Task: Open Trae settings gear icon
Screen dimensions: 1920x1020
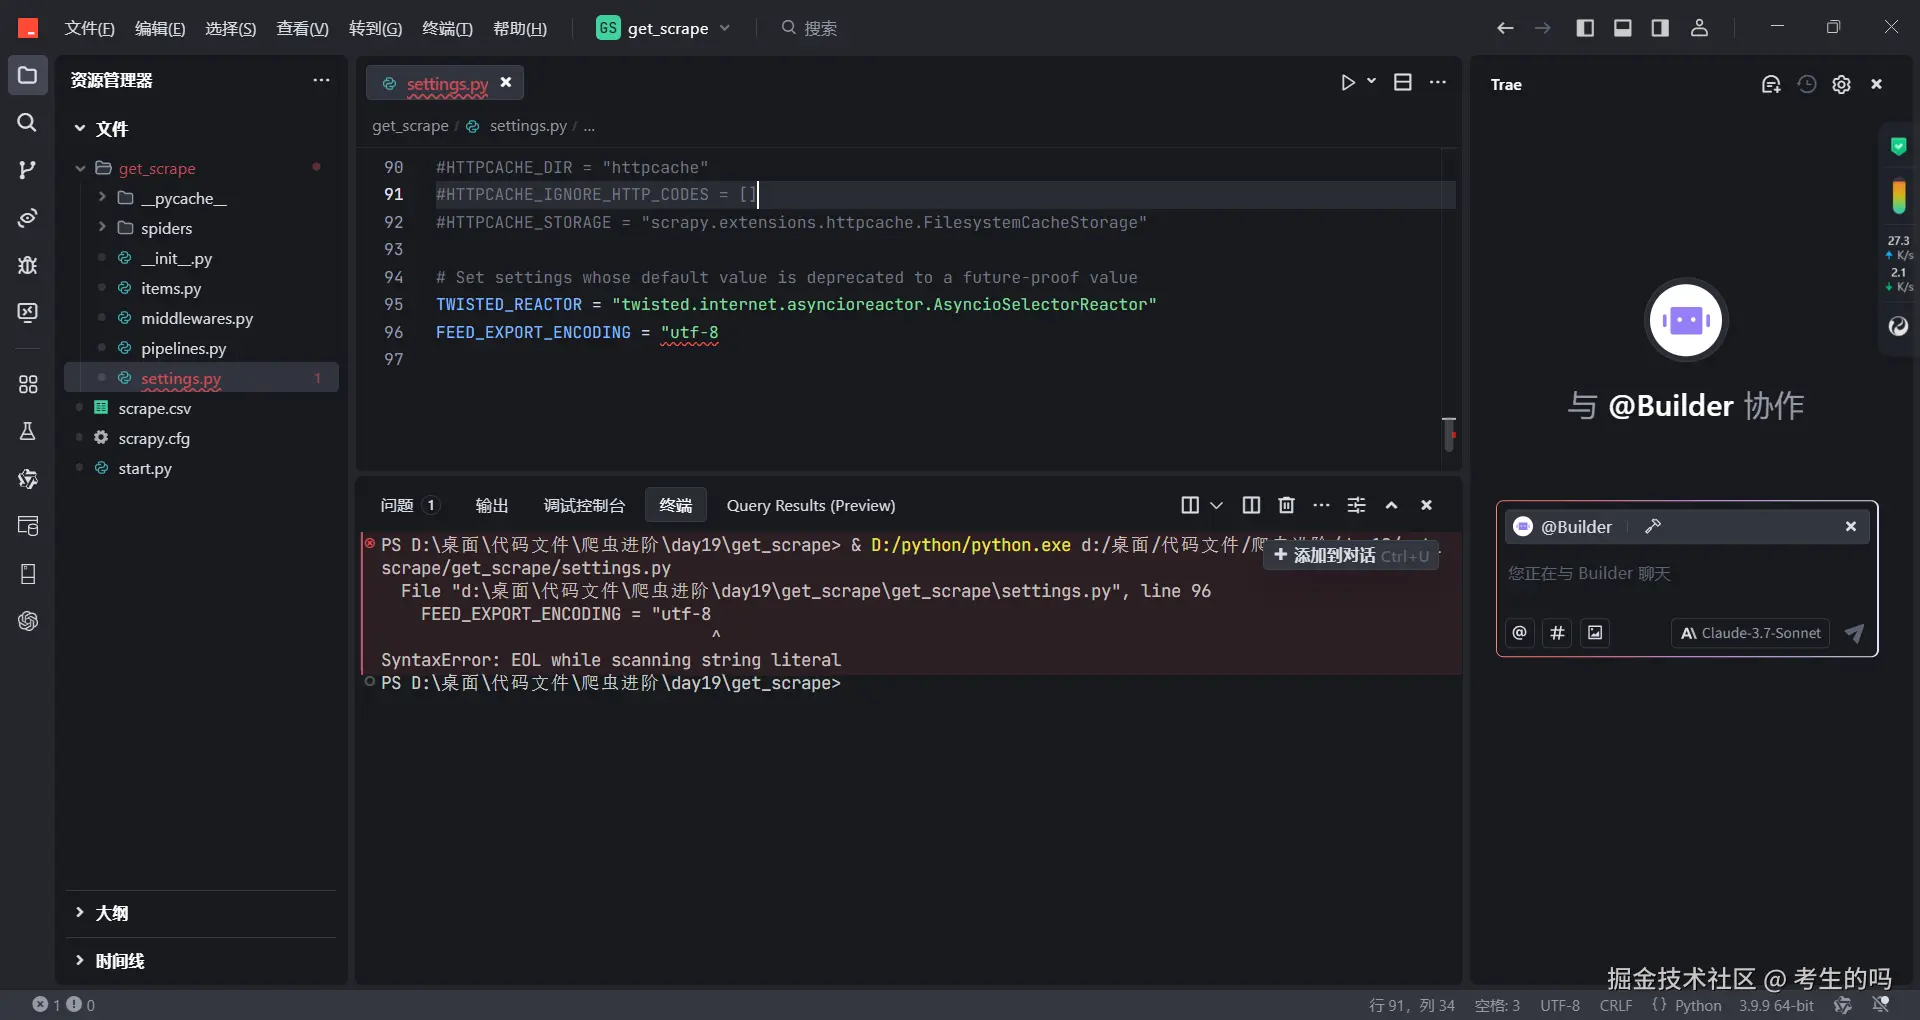Action: tap(1841, 85)
